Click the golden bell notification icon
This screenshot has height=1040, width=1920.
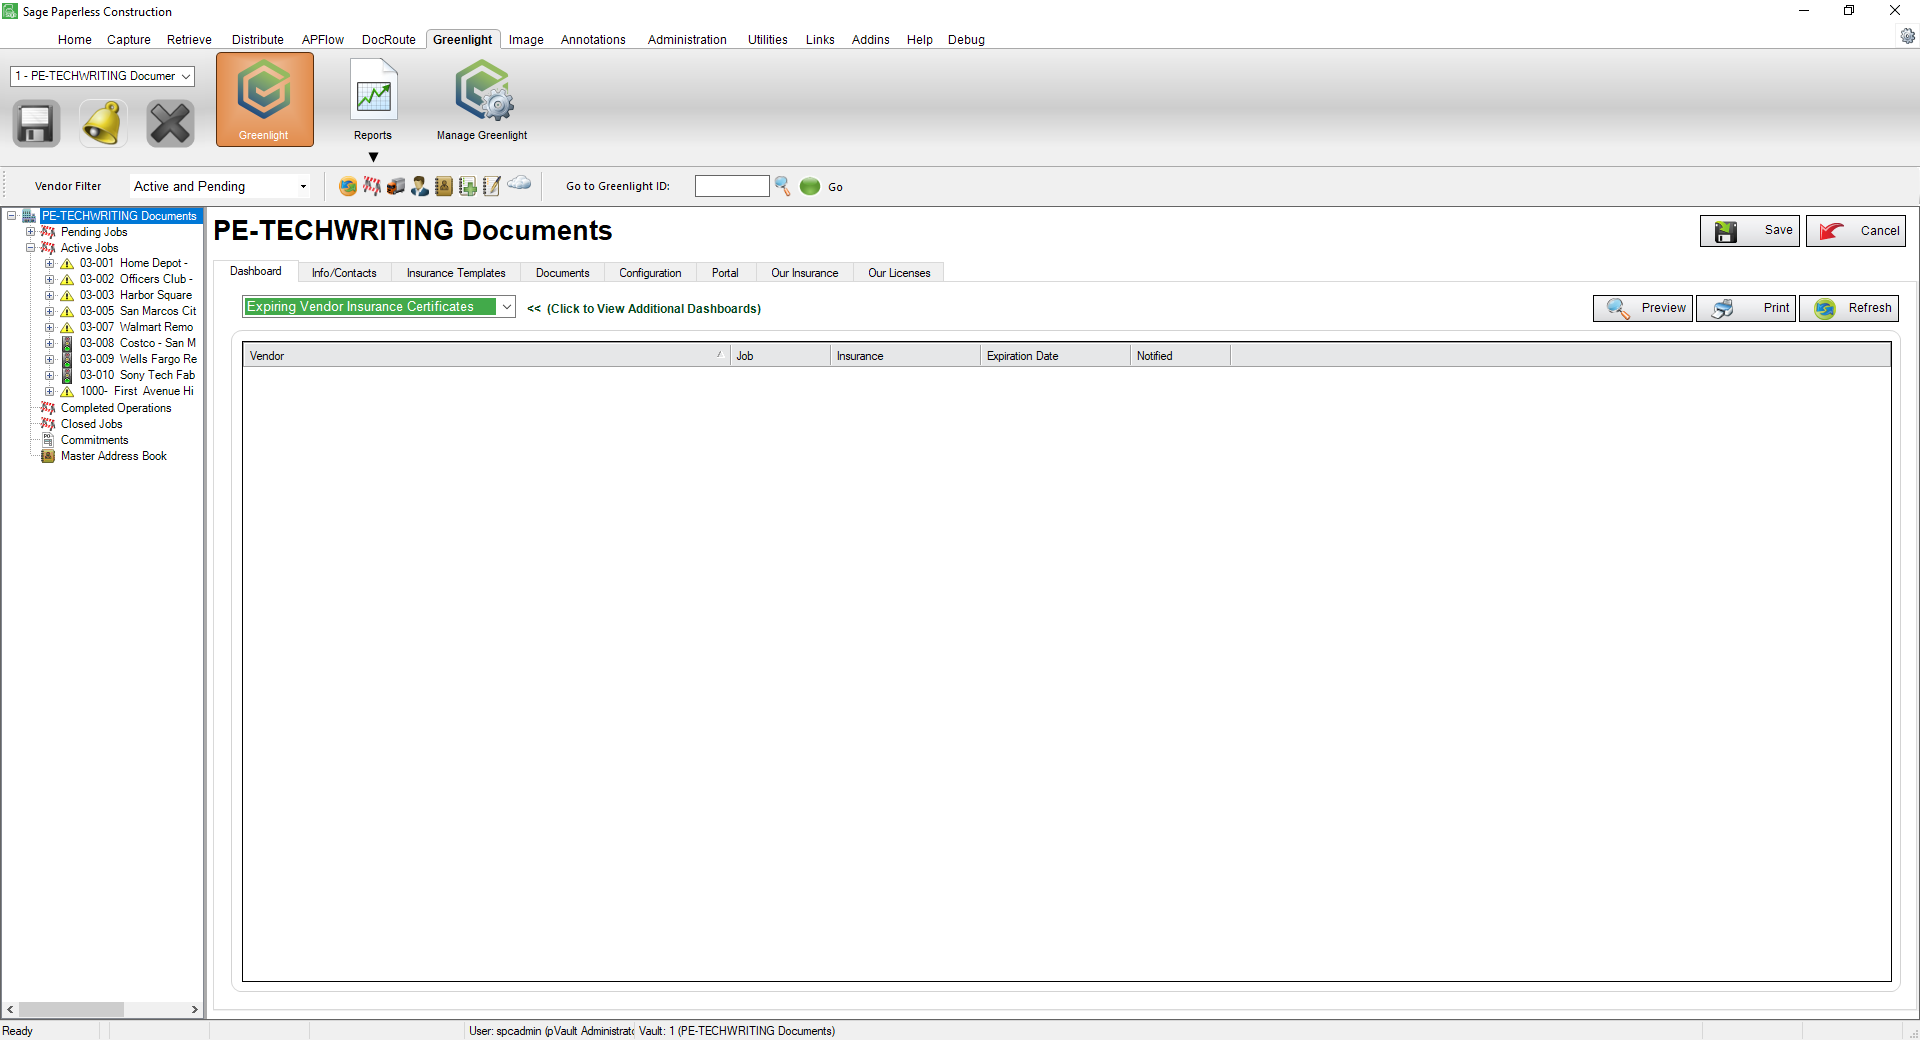[103, 124]
